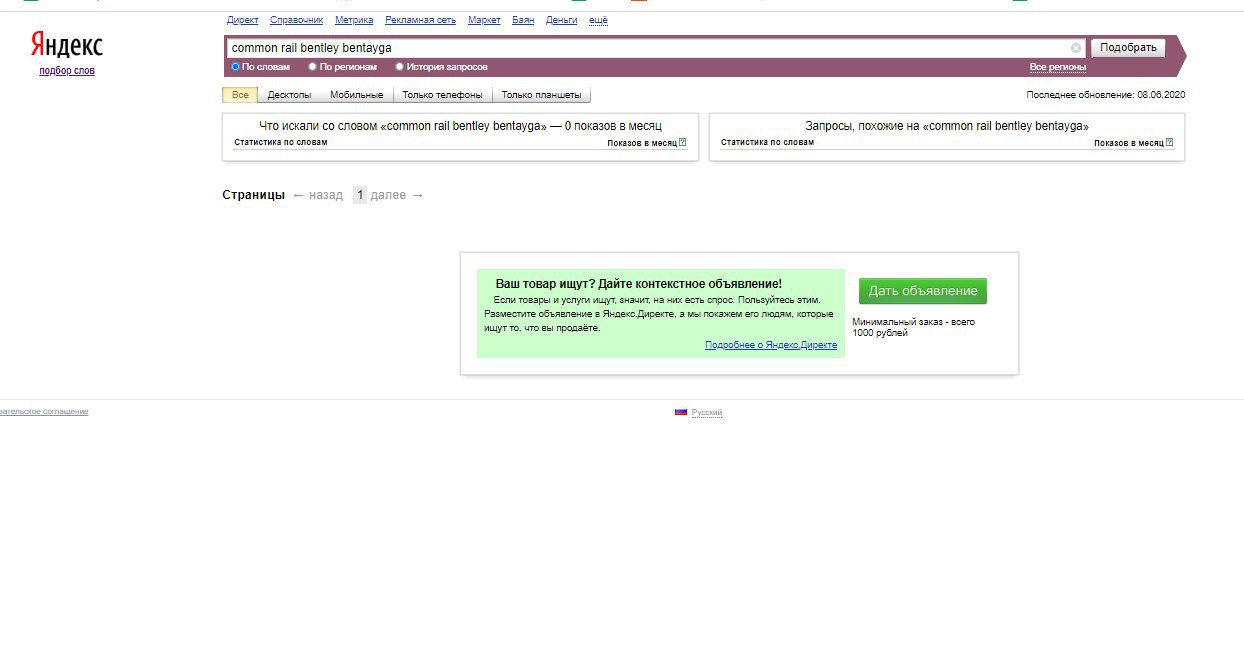The image size is (1244, 657).
Task: Go to the далее next page link
Action: point(397,195)
